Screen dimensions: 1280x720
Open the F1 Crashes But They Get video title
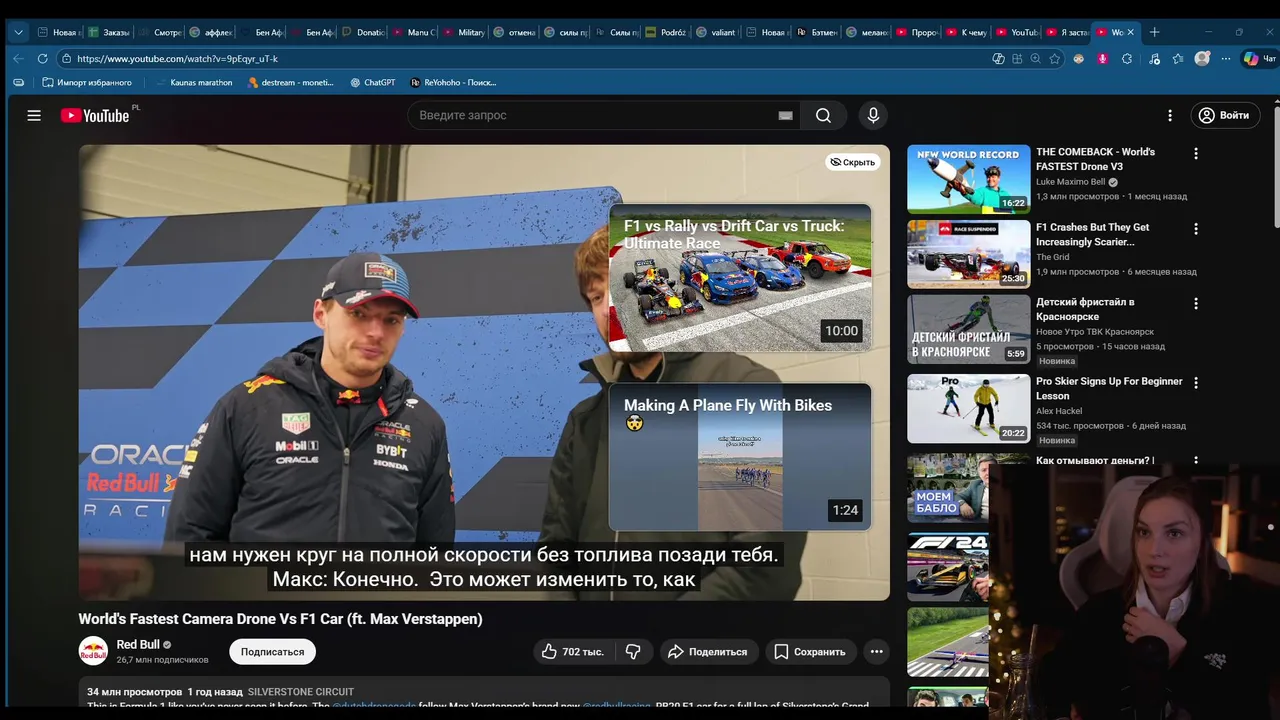(1093, 234)
